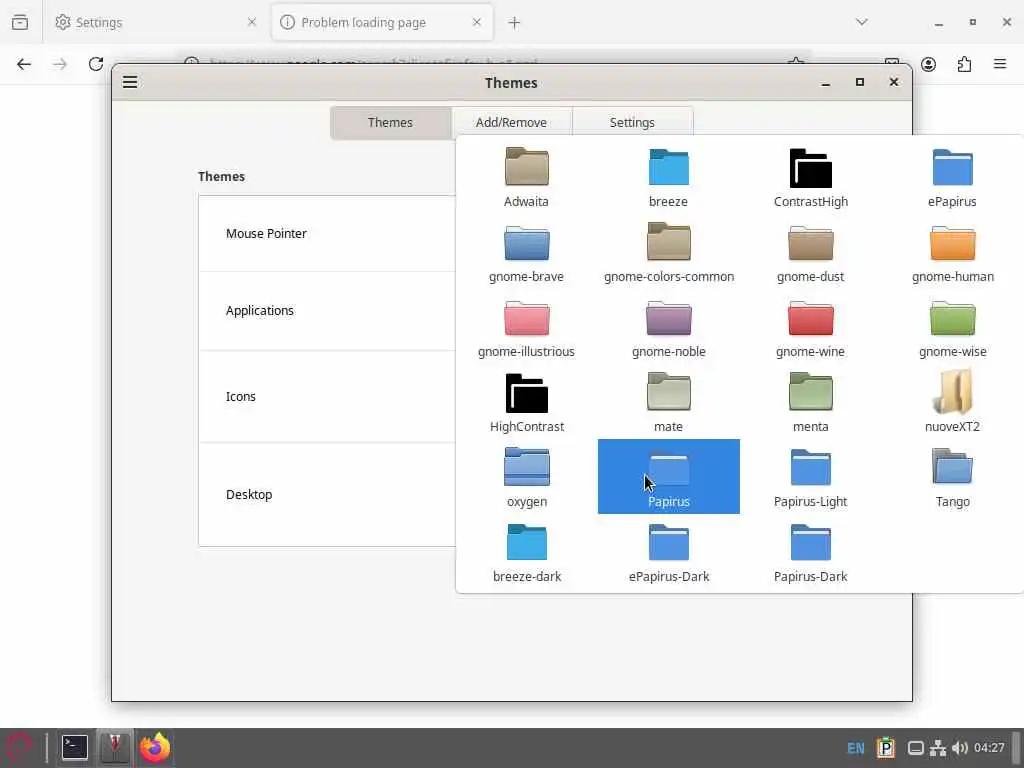This screenshot has width=1024, height=768.
Task: Select gnome-illustrious pink folder theme
Action: (x=526, y=327)
